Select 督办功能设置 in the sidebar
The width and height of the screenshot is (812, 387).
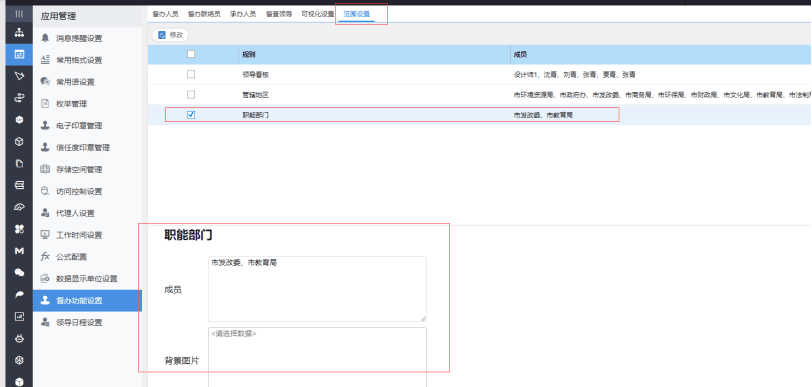click(x=88, y=300)
